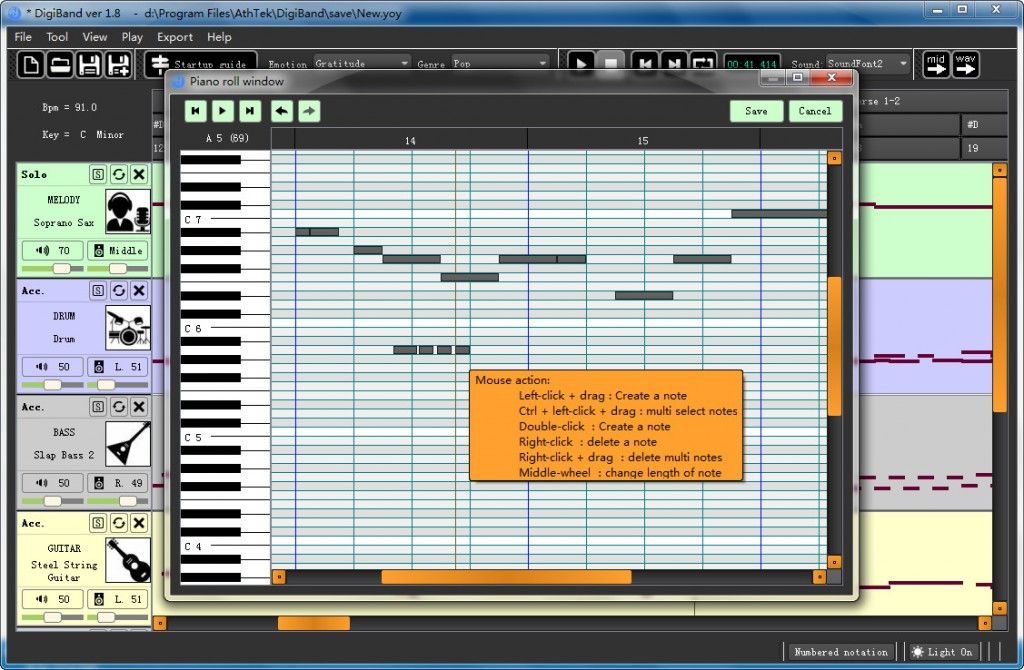
Task: Toggle Solo on the BASS track
Action: 99,406
